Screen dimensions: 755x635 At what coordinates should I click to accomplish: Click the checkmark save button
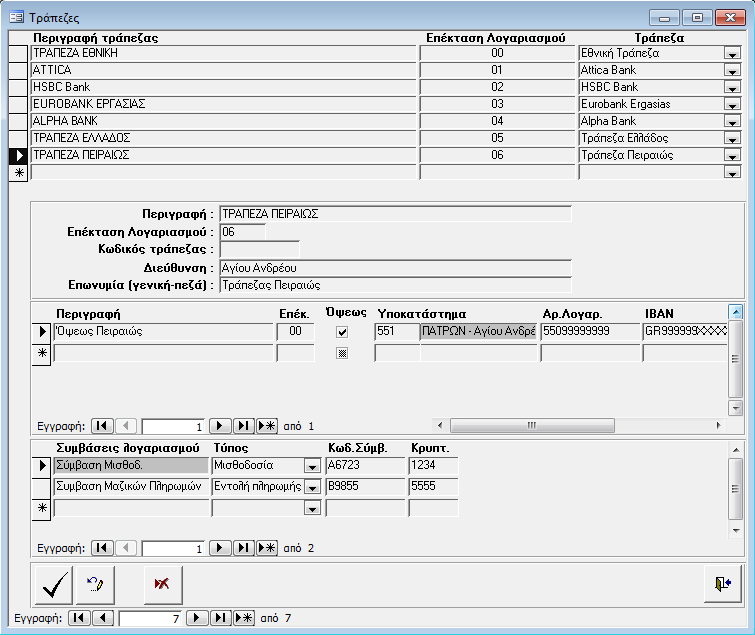[x=52, y=585]
